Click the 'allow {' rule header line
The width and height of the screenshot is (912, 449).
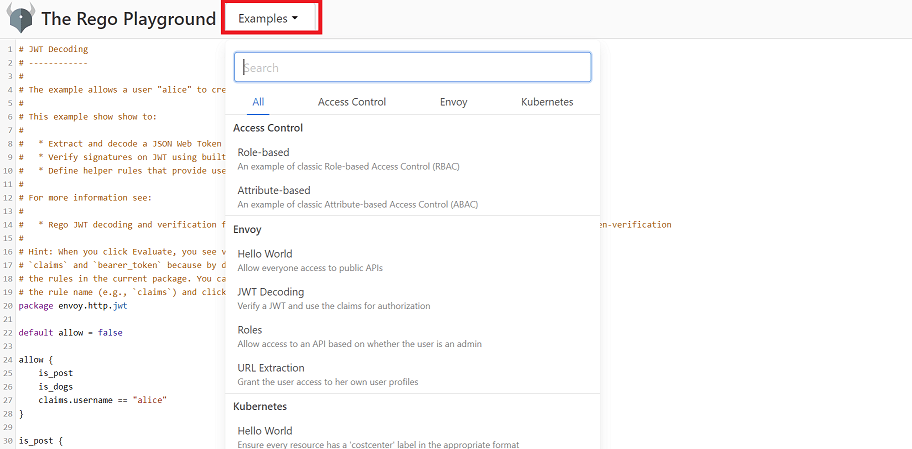pos(36,359)
